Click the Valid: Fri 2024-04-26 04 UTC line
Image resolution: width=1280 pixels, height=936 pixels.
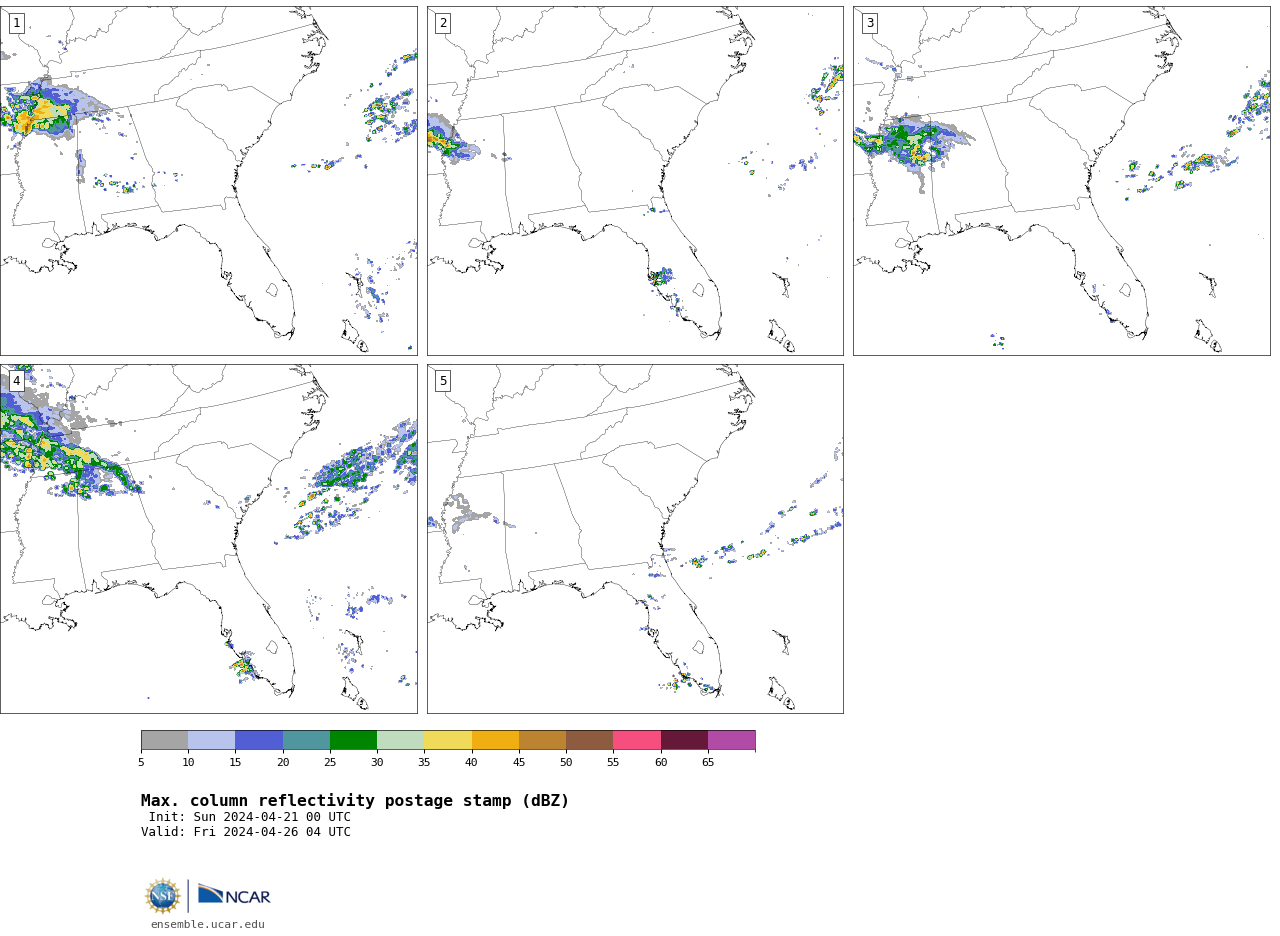pos(246,832)
